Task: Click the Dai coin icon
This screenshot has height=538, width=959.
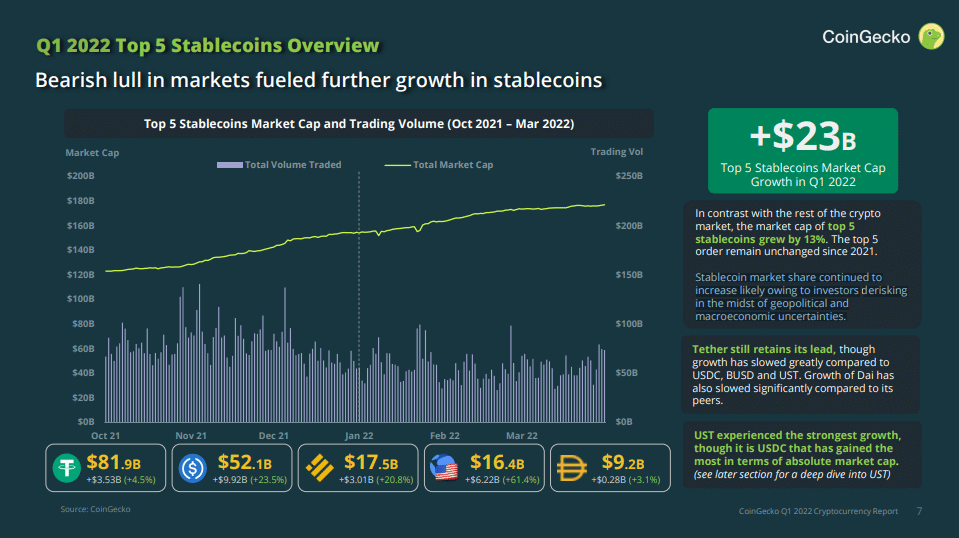Action: tap(569, 468)
